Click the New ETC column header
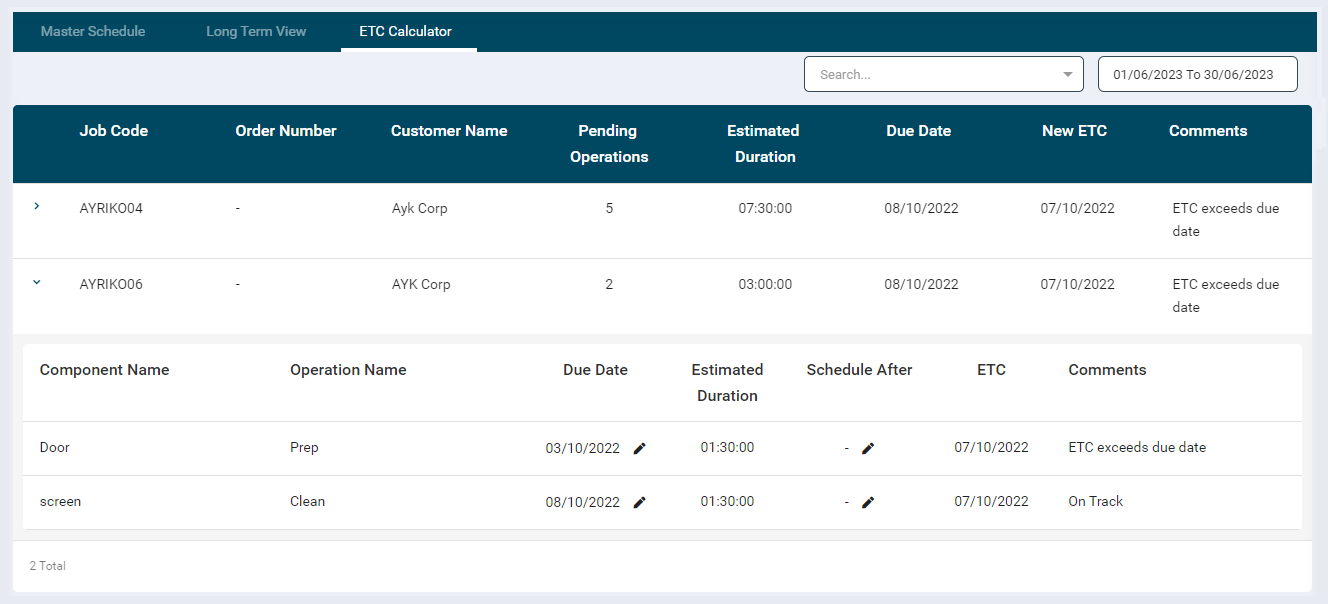 tap(1074, 131)
